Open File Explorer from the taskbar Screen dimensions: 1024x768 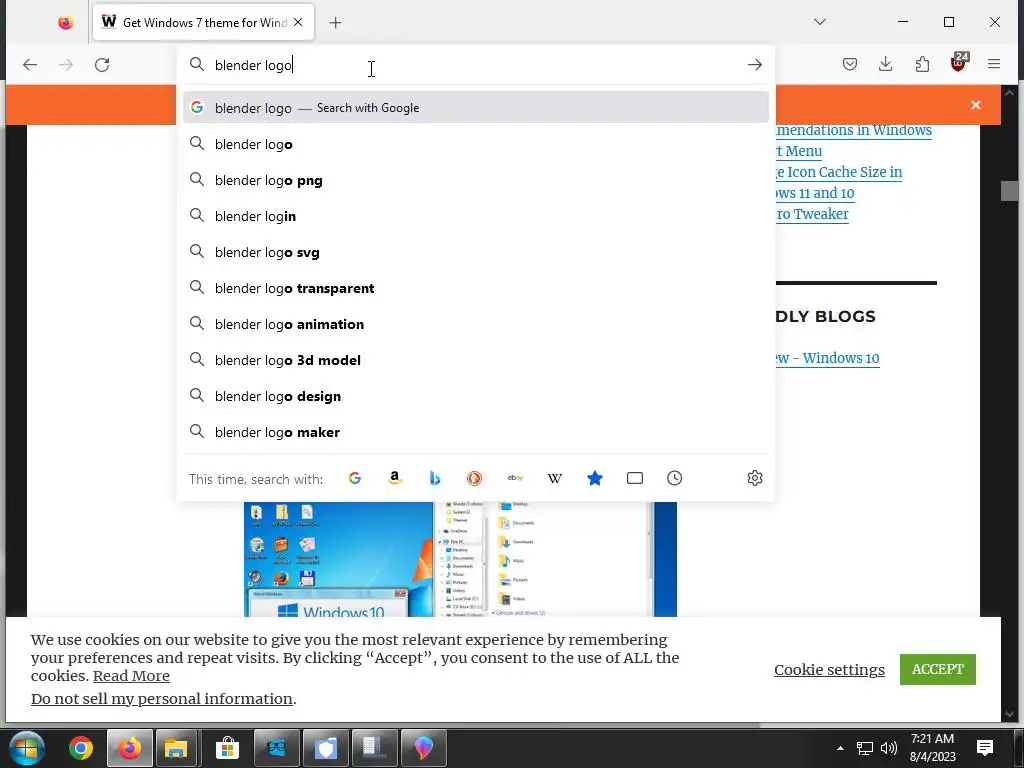pos(176,748)
